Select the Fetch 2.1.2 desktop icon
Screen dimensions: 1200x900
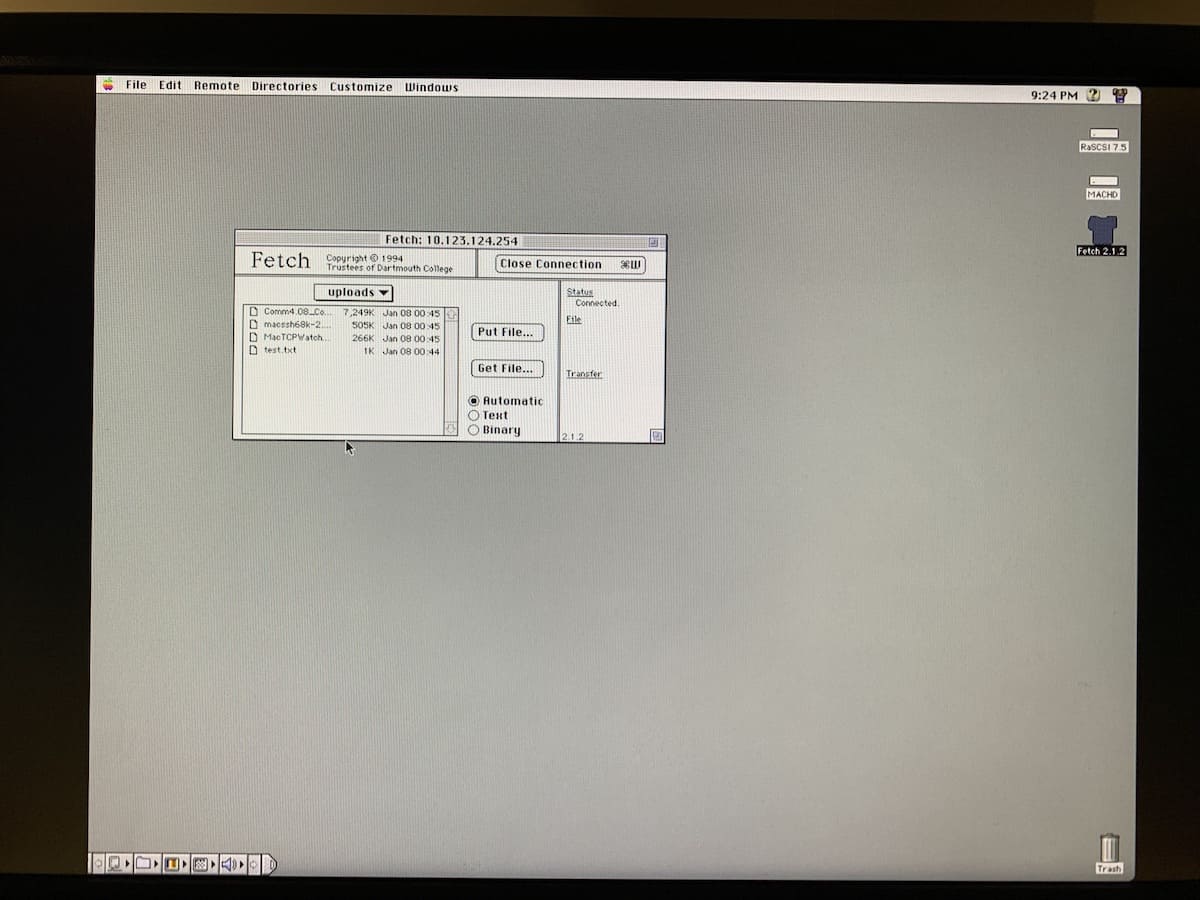[1102, 229]
